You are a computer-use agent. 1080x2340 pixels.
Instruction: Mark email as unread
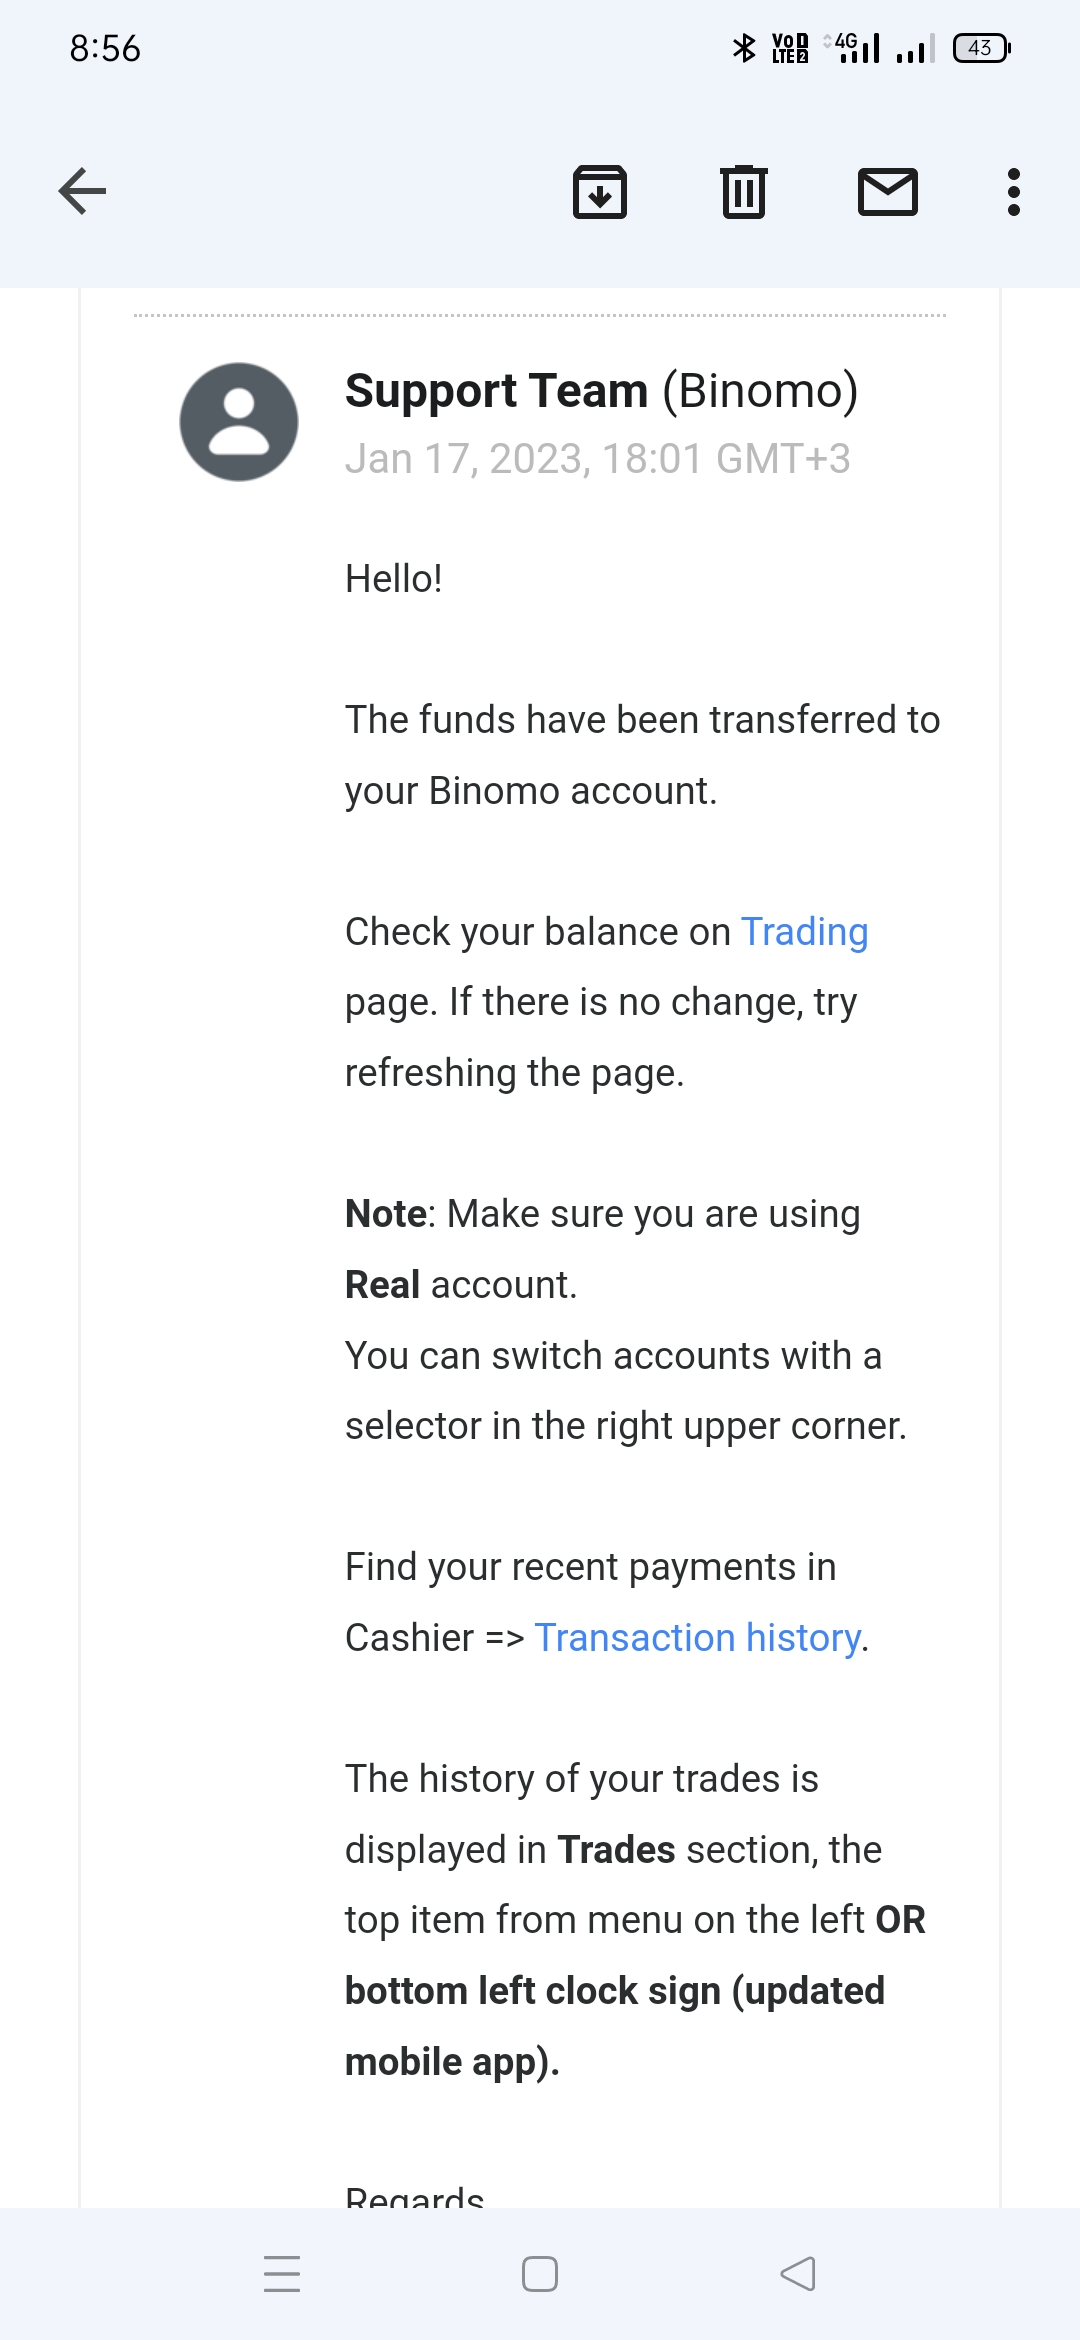tap(888, 191)
